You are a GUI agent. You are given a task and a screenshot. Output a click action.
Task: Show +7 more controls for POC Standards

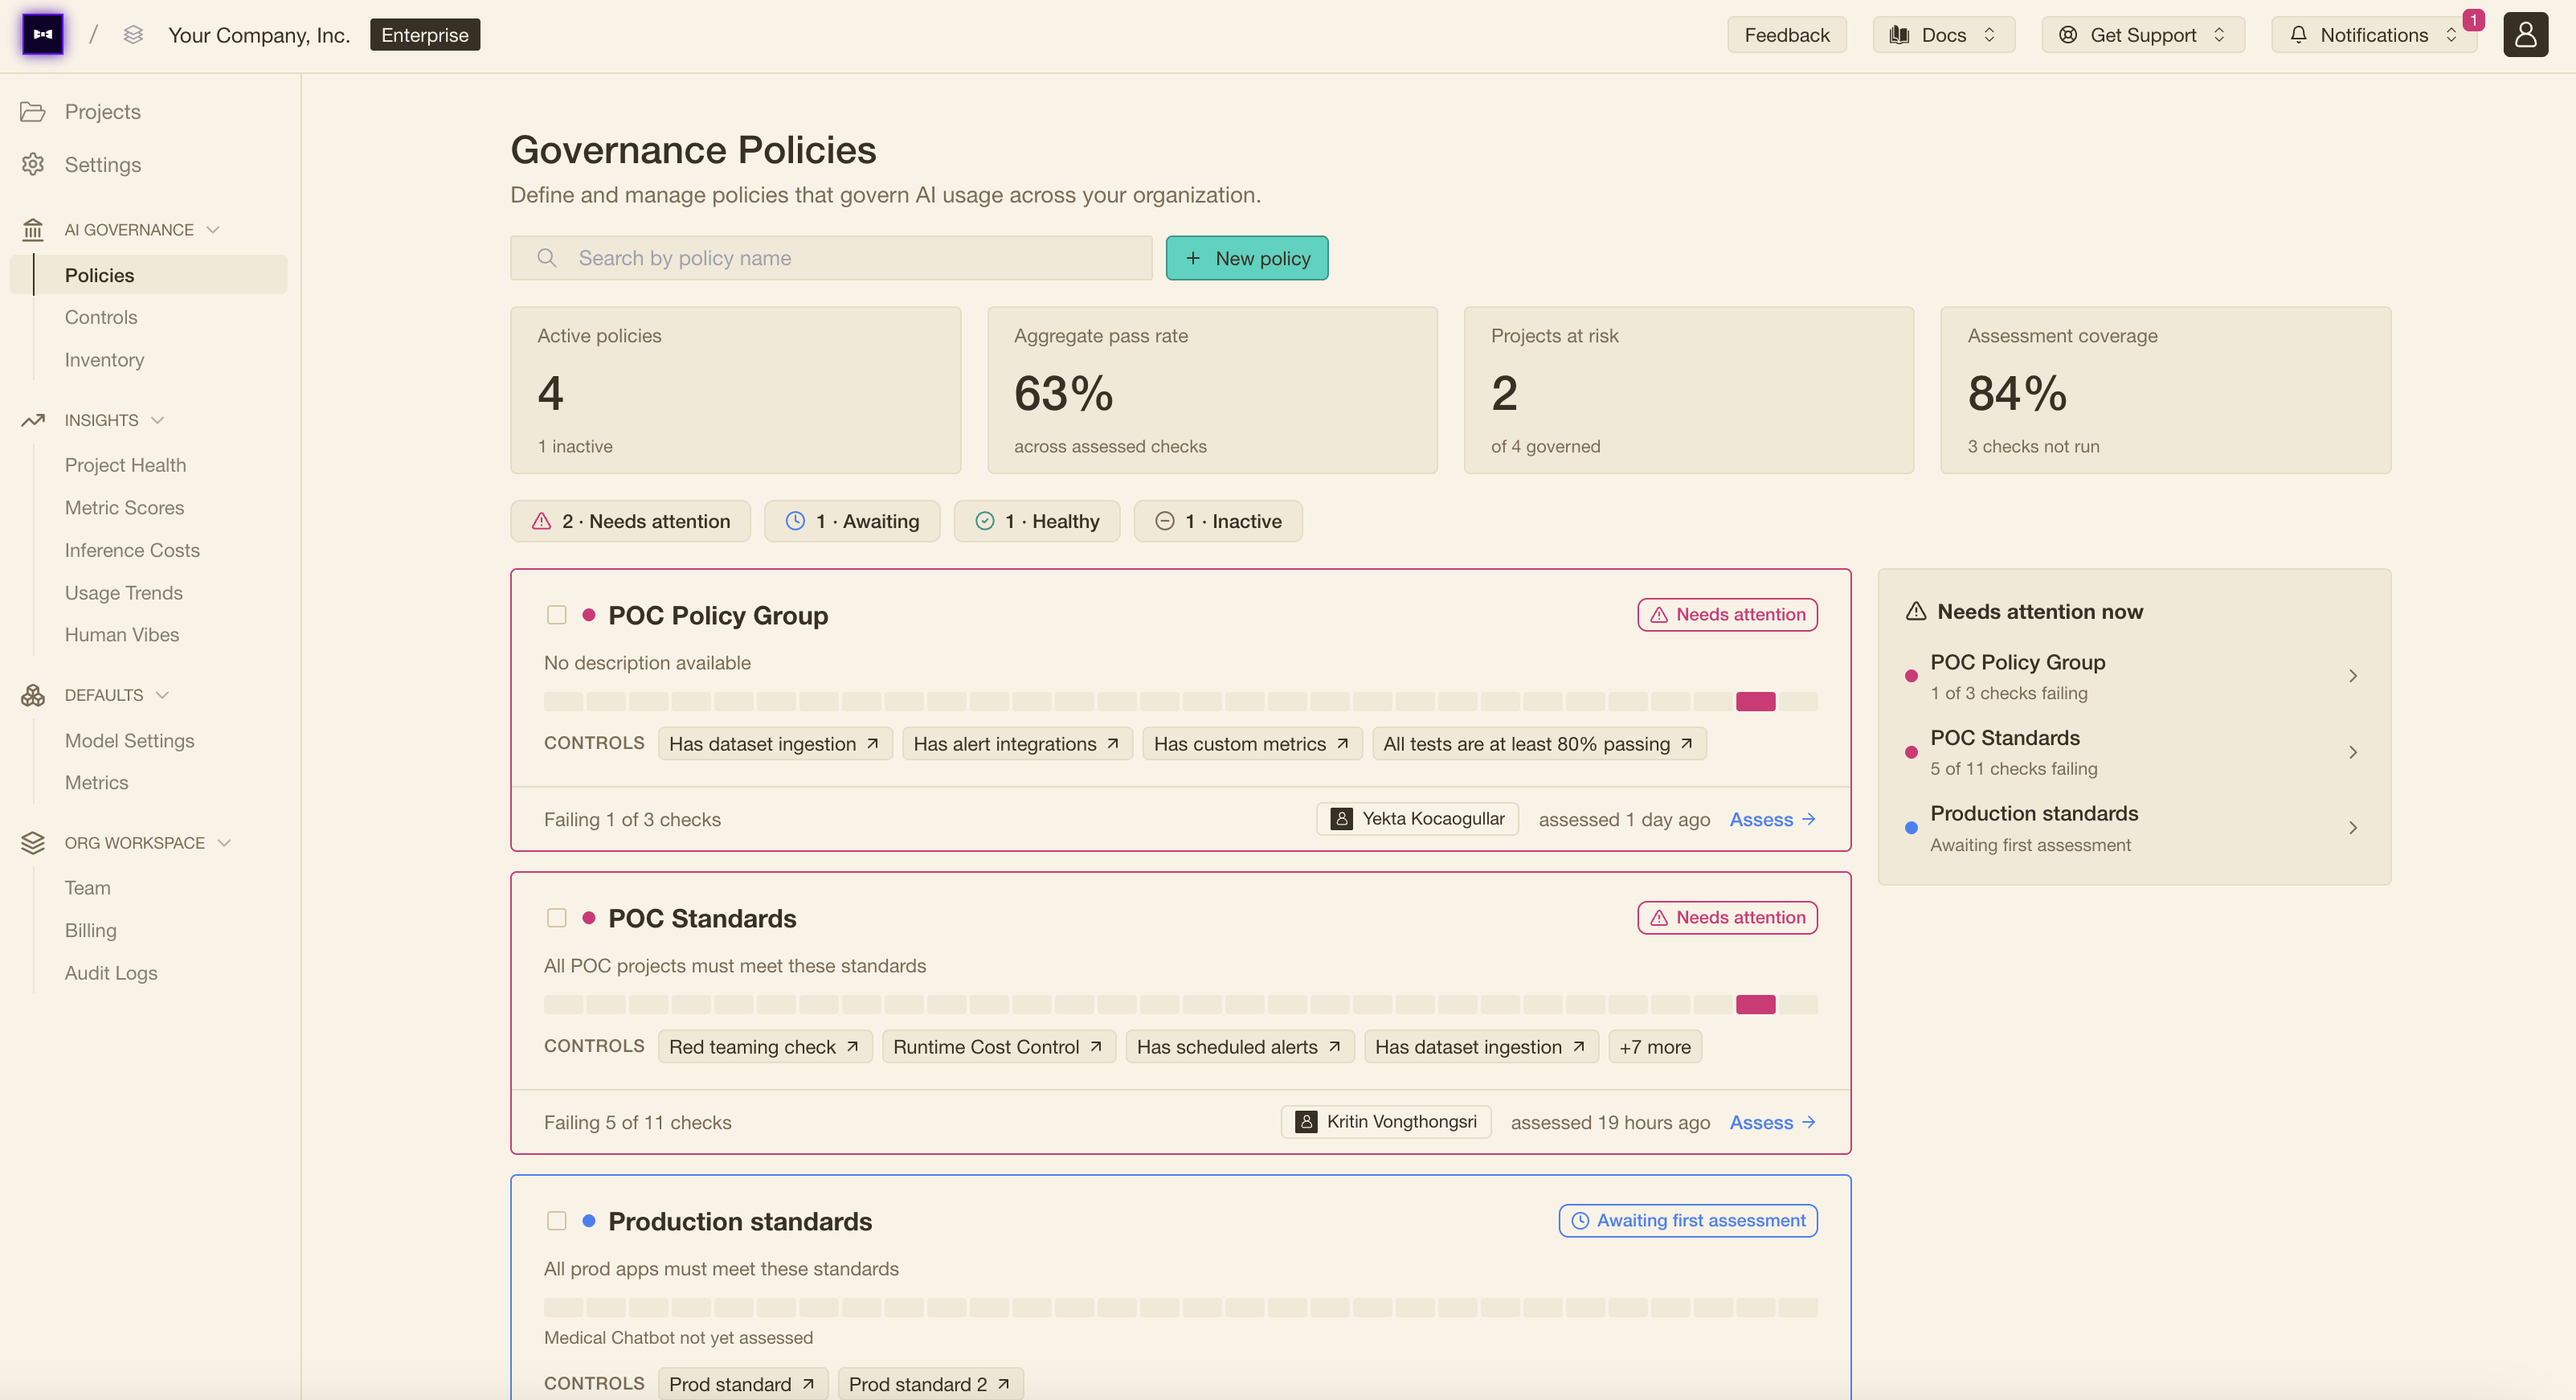click(1654, 1046)
